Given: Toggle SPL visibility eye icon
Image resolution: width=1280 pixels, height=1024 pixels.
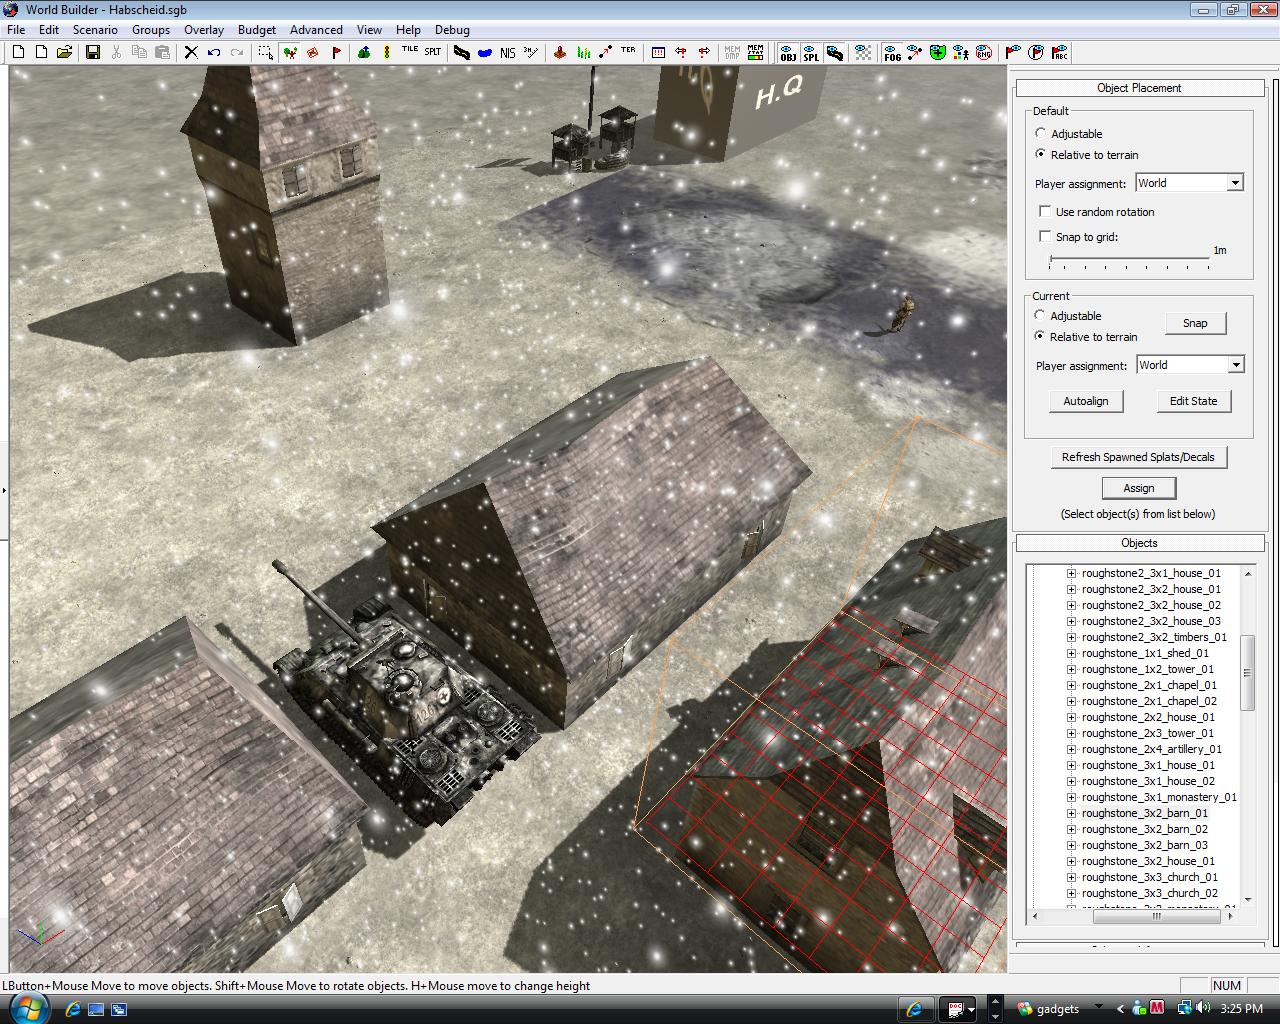Looking at the screenshot, I should tap(811, 52).
